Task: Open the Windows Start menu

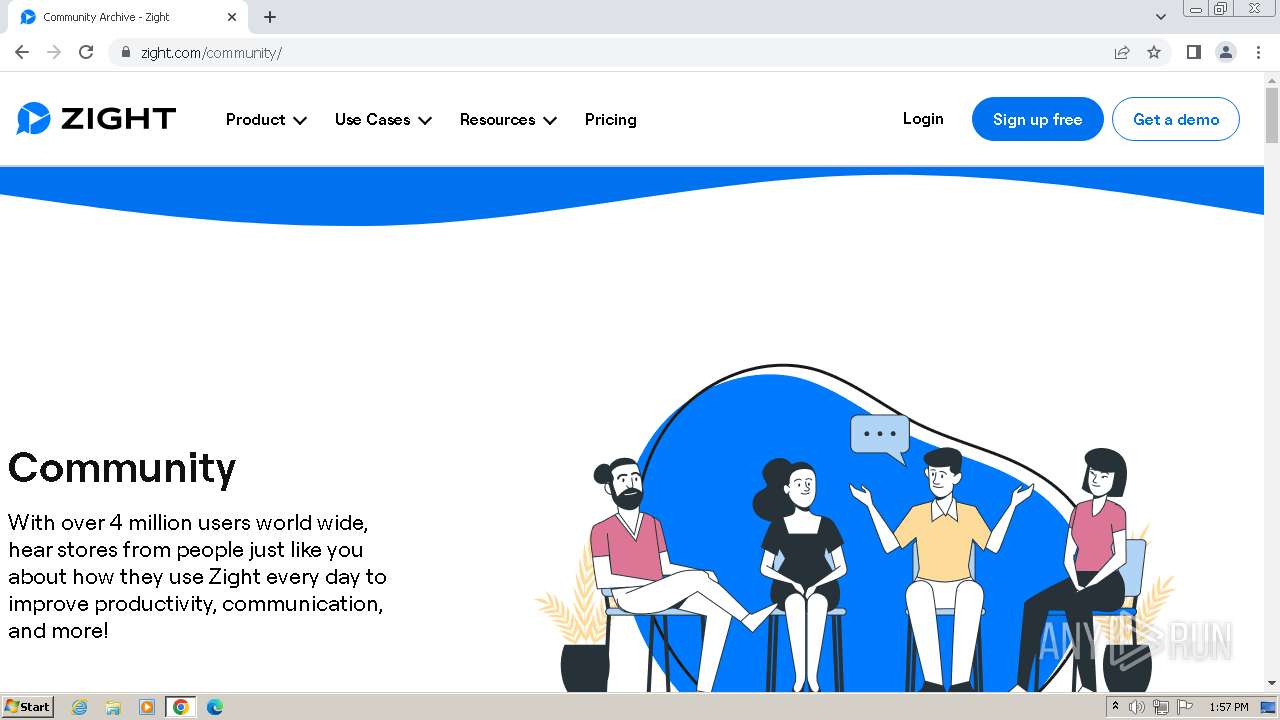Action: tap(27, 706)
